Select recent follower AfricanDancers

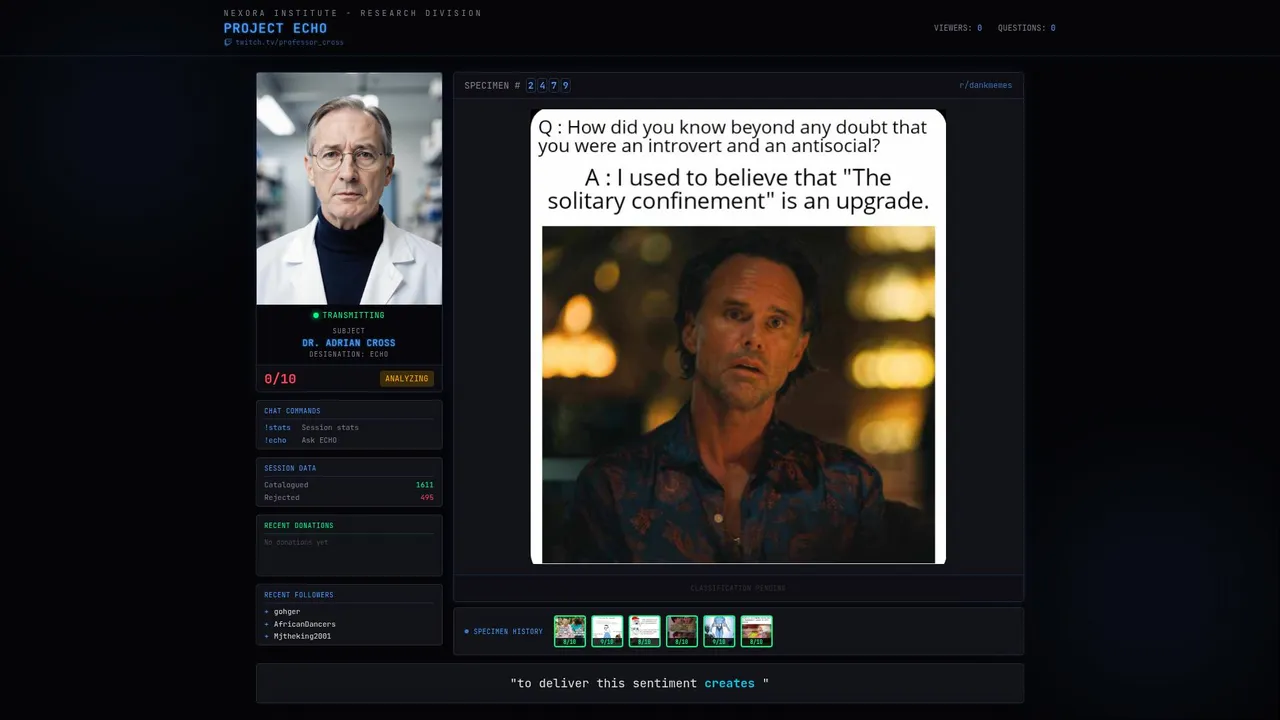(x=304, y=624)
